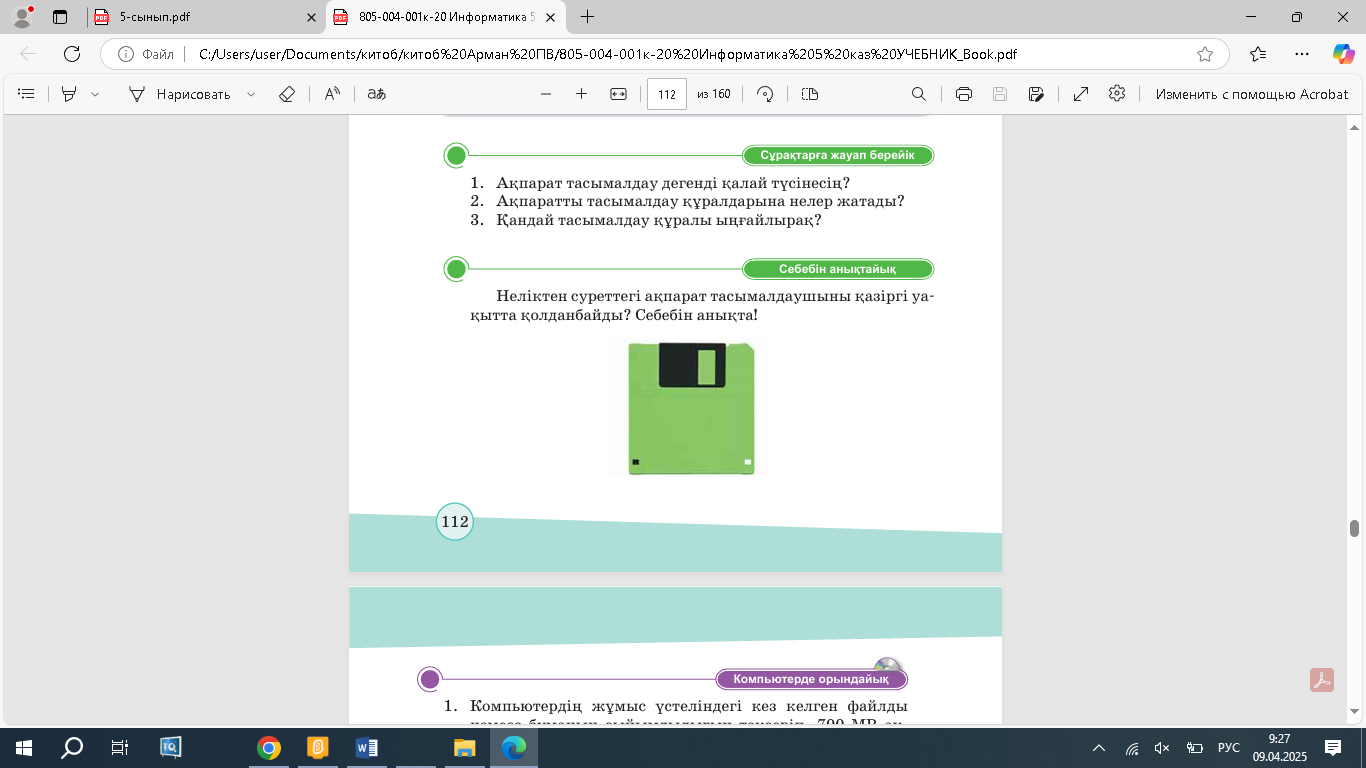Open File Explorer from the taskbar
Viewport: 1366px width, 768px height.
464,747
